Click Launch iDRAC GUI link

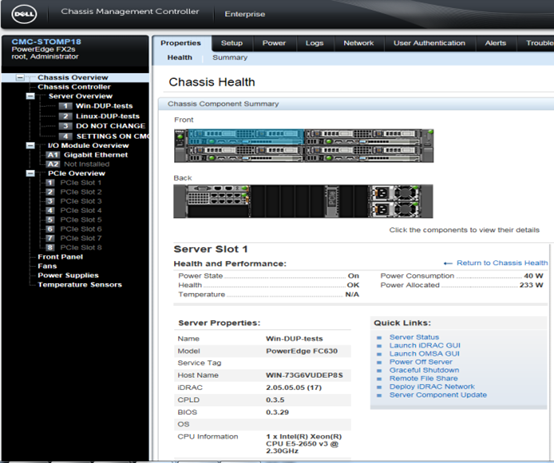pyautogui.click(x=425, y=346)
